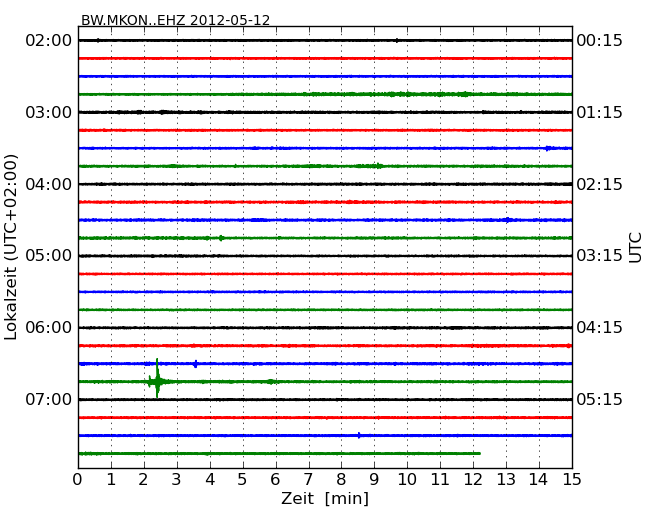Click x-axis tick label 5

[x=243, y=480]
